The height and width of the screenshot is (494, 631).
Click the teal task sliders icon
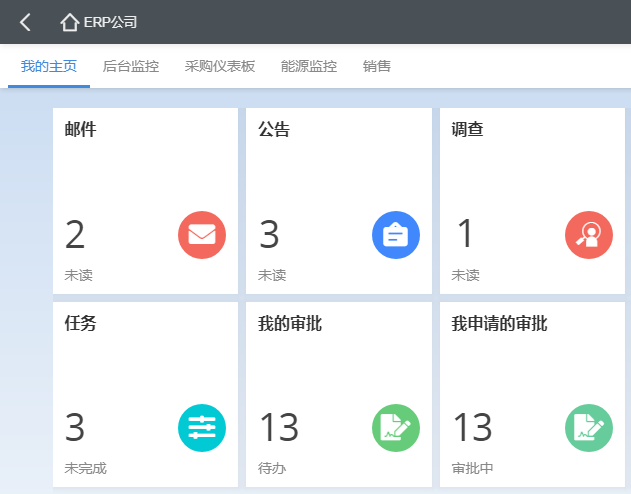(x=202, y=428)
